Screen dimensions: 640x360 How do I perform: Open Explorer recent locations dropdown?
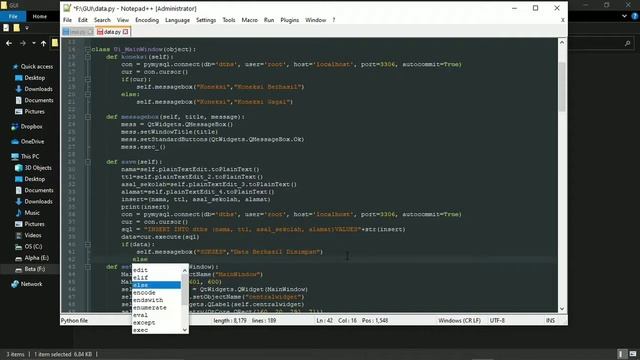point(33,43)
